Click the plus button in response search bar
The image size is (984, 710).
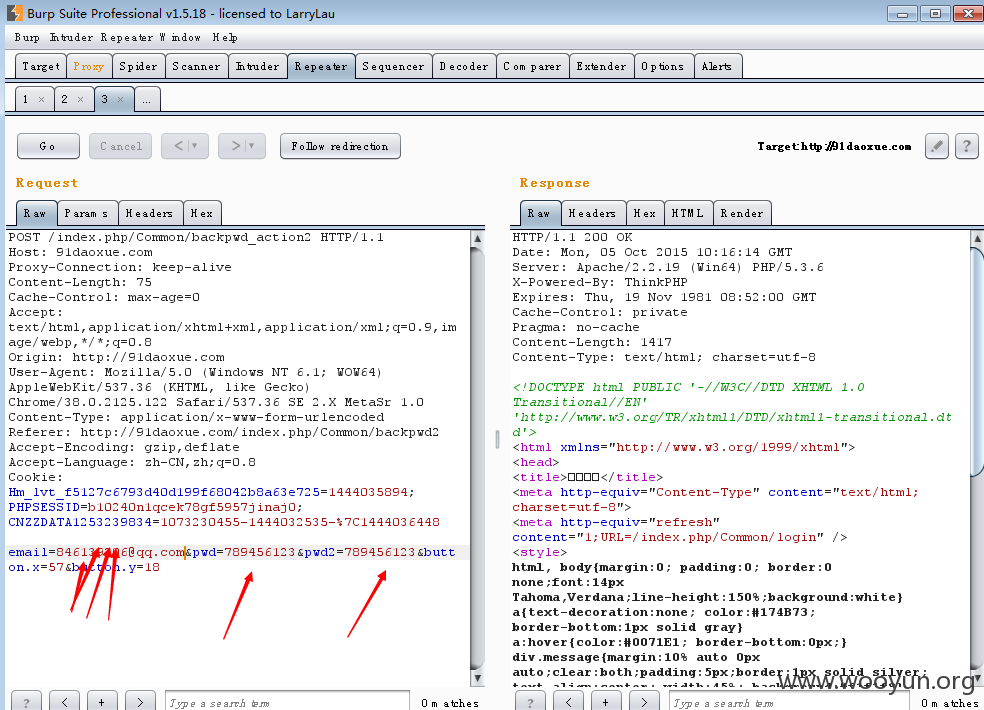[x=606, y=702]
